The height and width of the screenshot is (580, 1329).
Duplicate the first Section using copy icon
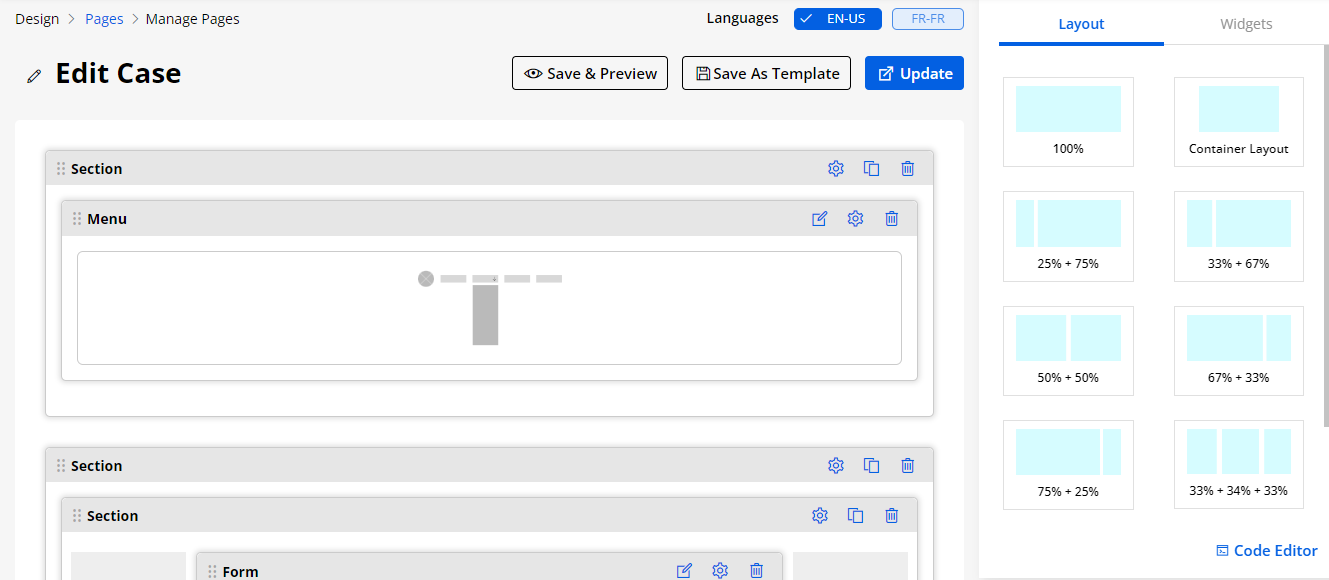(871, 169)
